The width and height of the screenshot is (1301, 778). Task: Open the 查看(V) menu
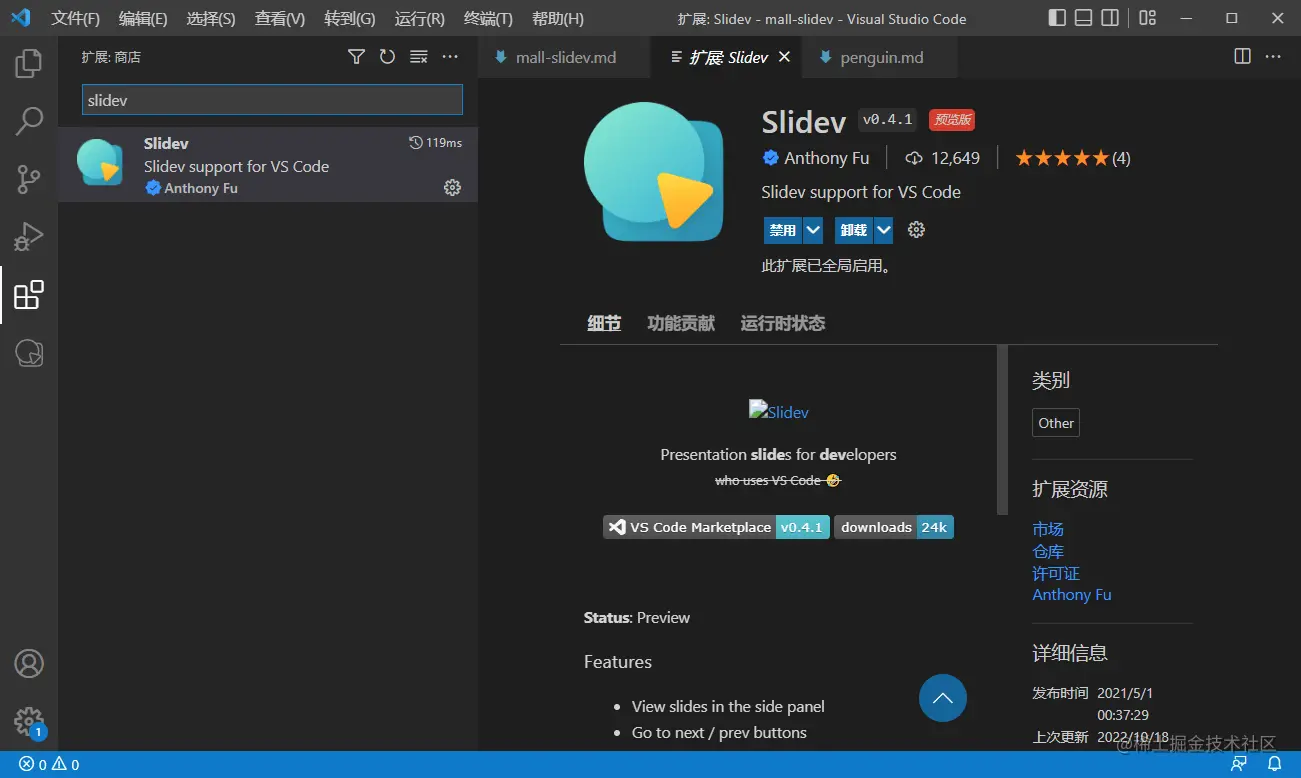click(x=280, y=18)
